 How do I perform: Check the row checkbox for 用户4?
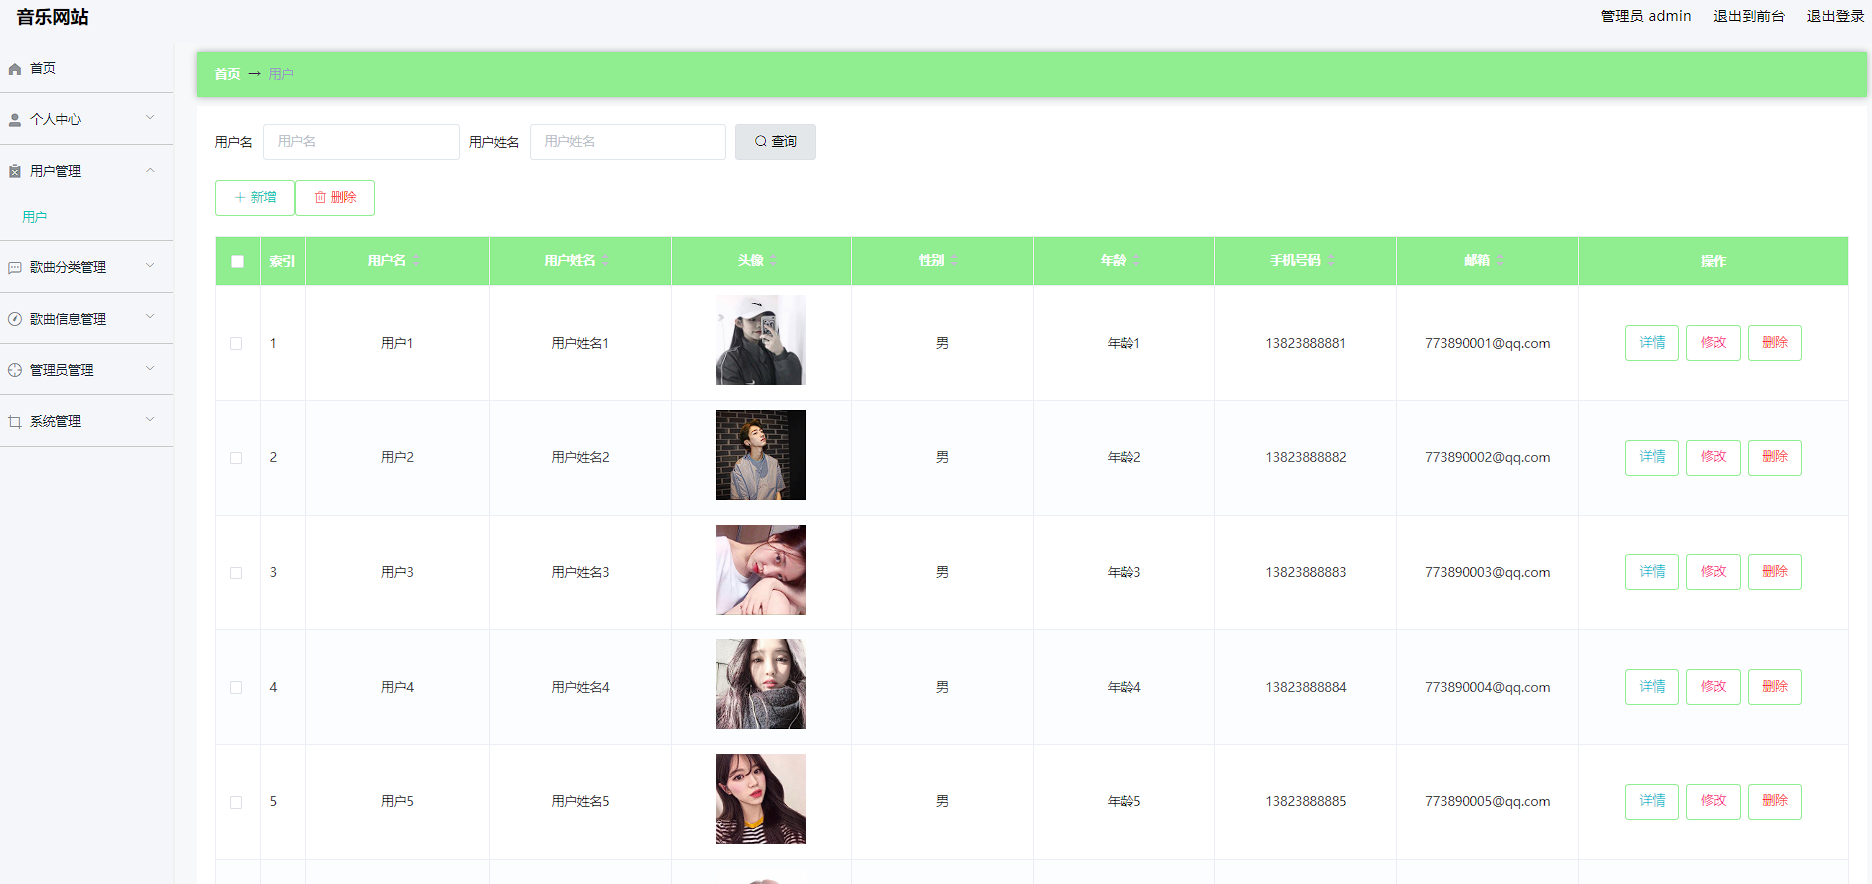click(236, 687)
